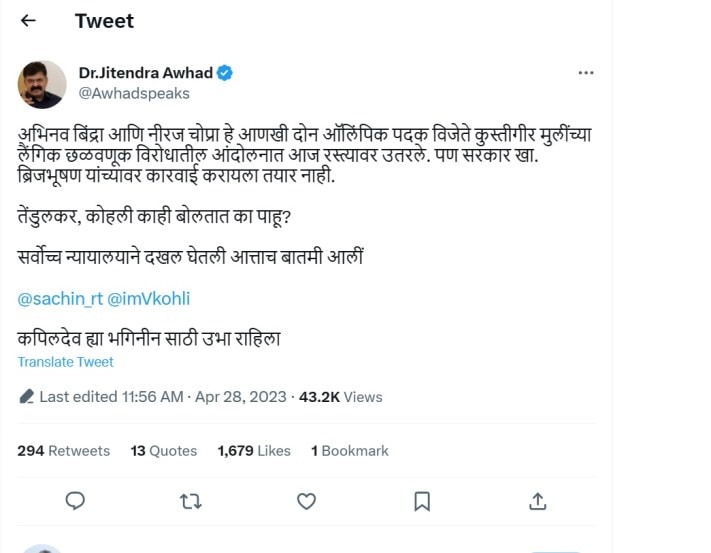711x553 pixels.
Task: Like the tweet with heart icon
Action: [306, 500]
